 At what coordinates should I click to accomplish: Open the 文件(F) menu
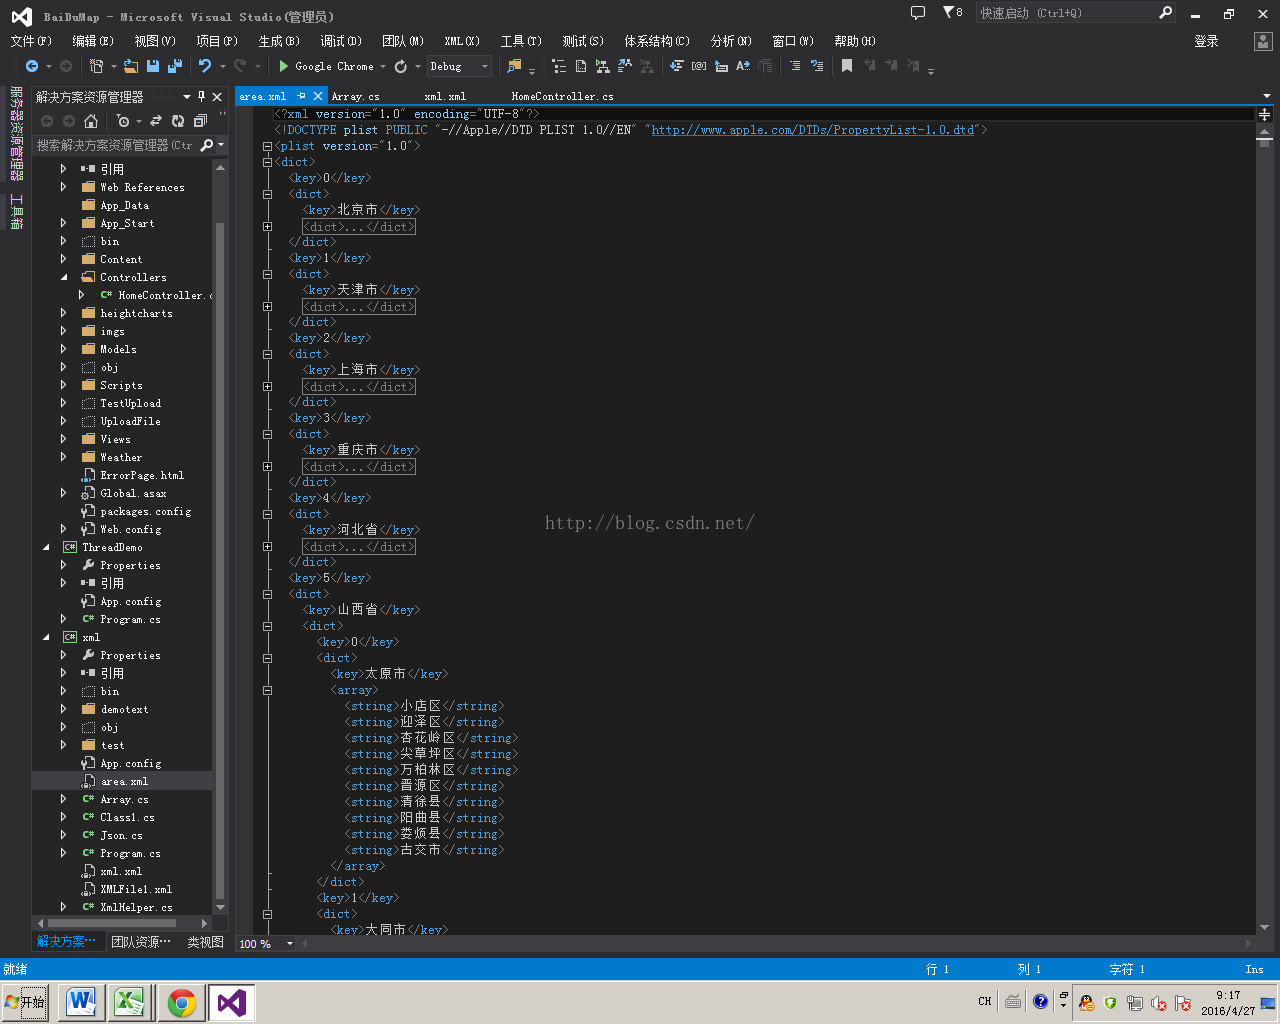(31, 41)
